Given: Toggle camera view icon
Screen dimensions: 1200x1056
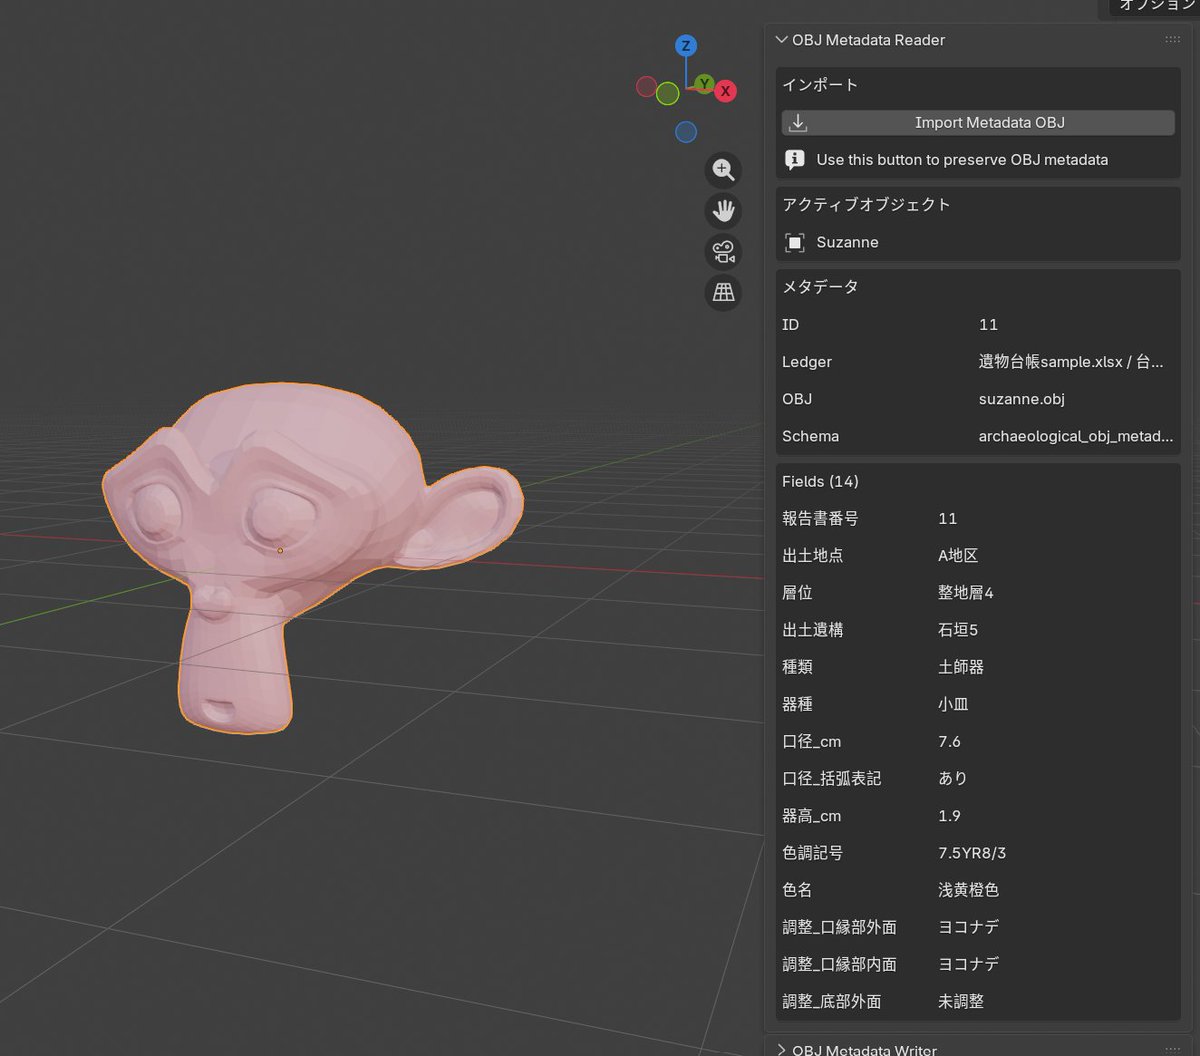Looking at the screenshot, I should click(723, 251).
